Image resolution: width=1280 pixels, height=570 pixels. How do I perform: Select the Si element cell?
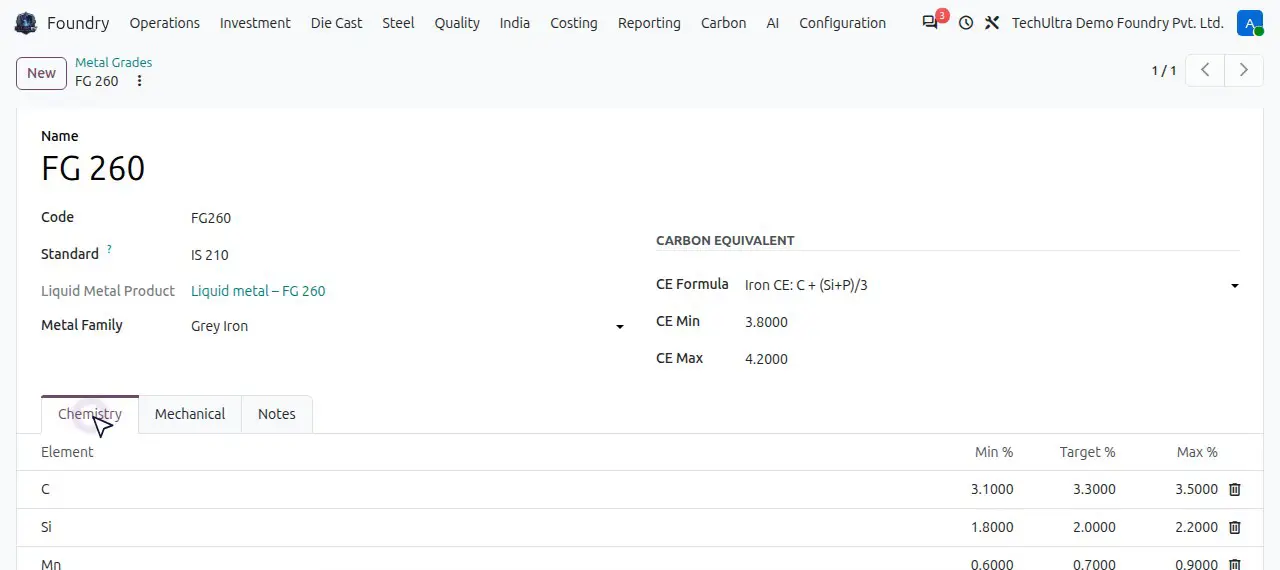coord(46,527)
